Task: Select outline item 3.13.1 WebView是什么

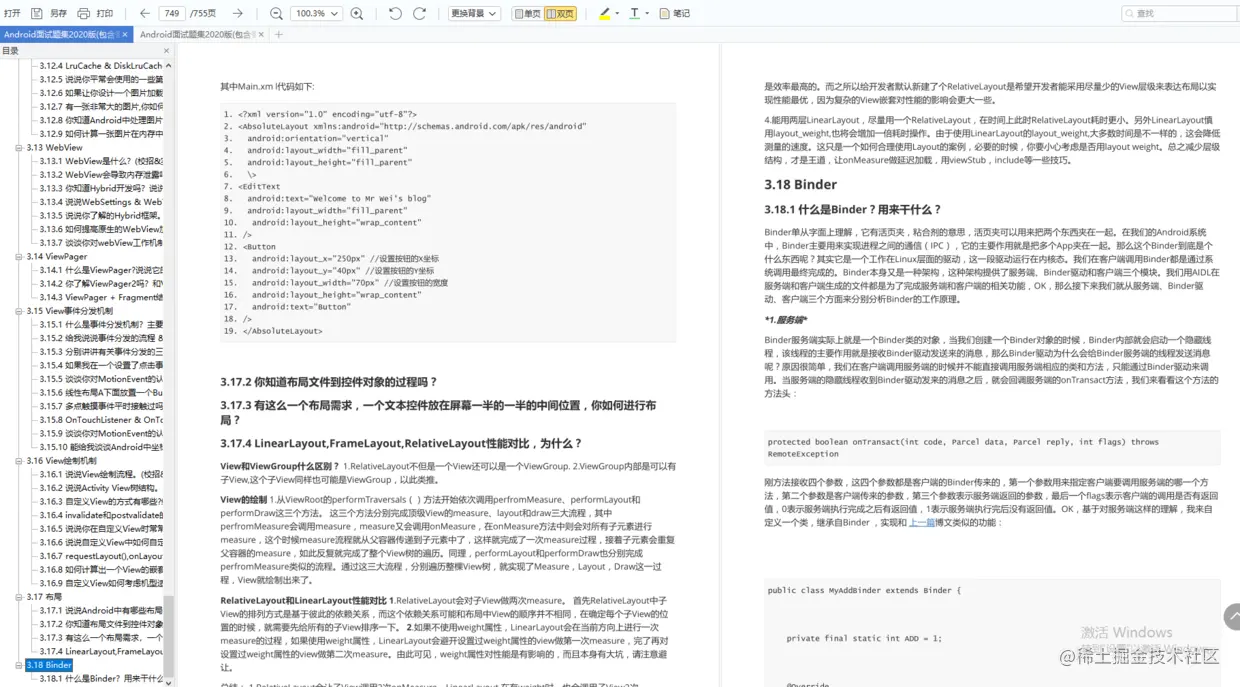Action: (x=101, y=161)
